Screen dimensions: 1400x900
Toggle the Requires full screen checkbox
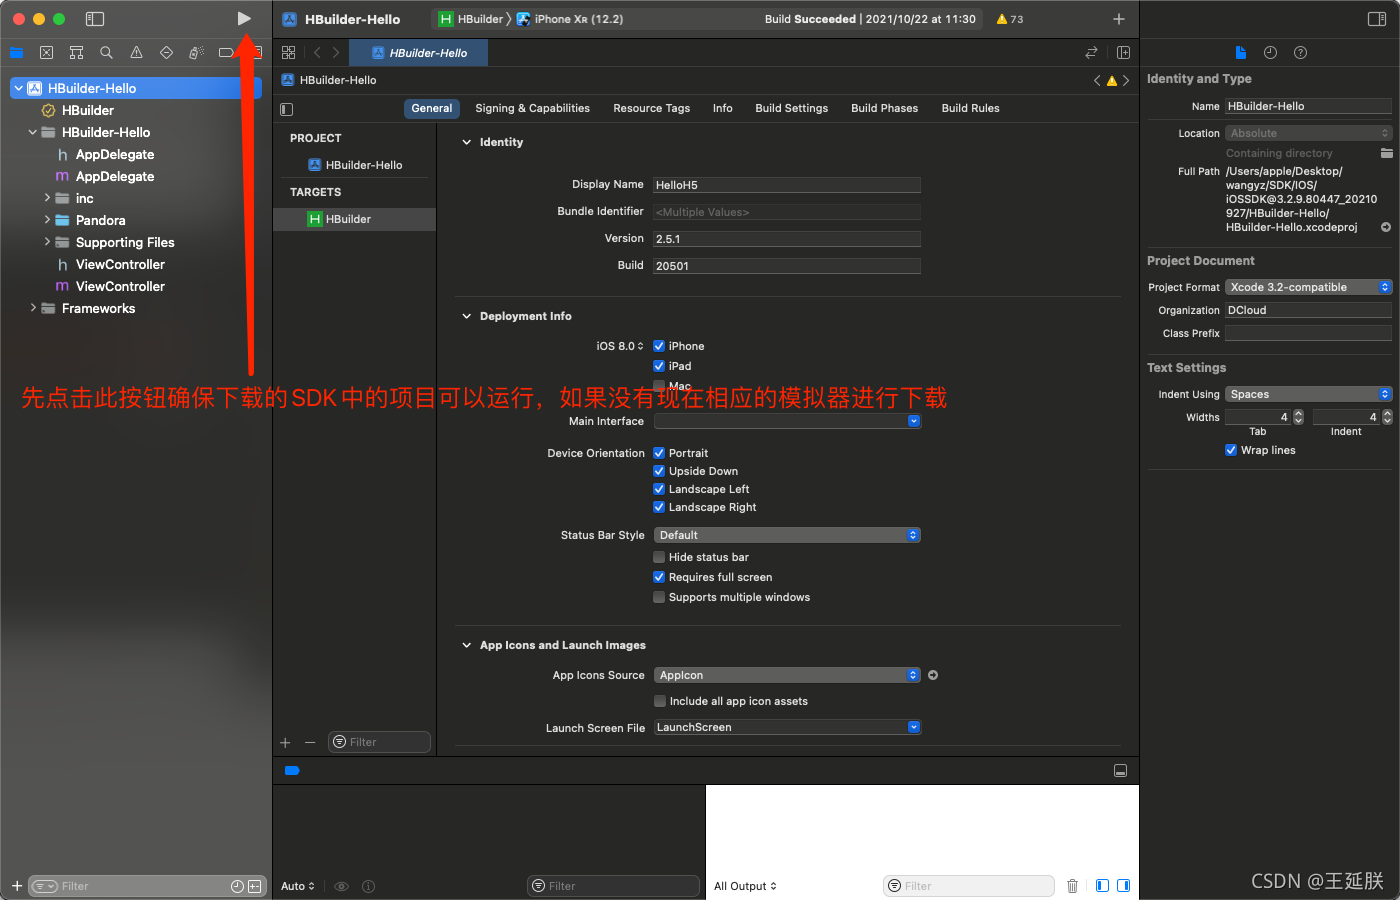pos(659,577)
